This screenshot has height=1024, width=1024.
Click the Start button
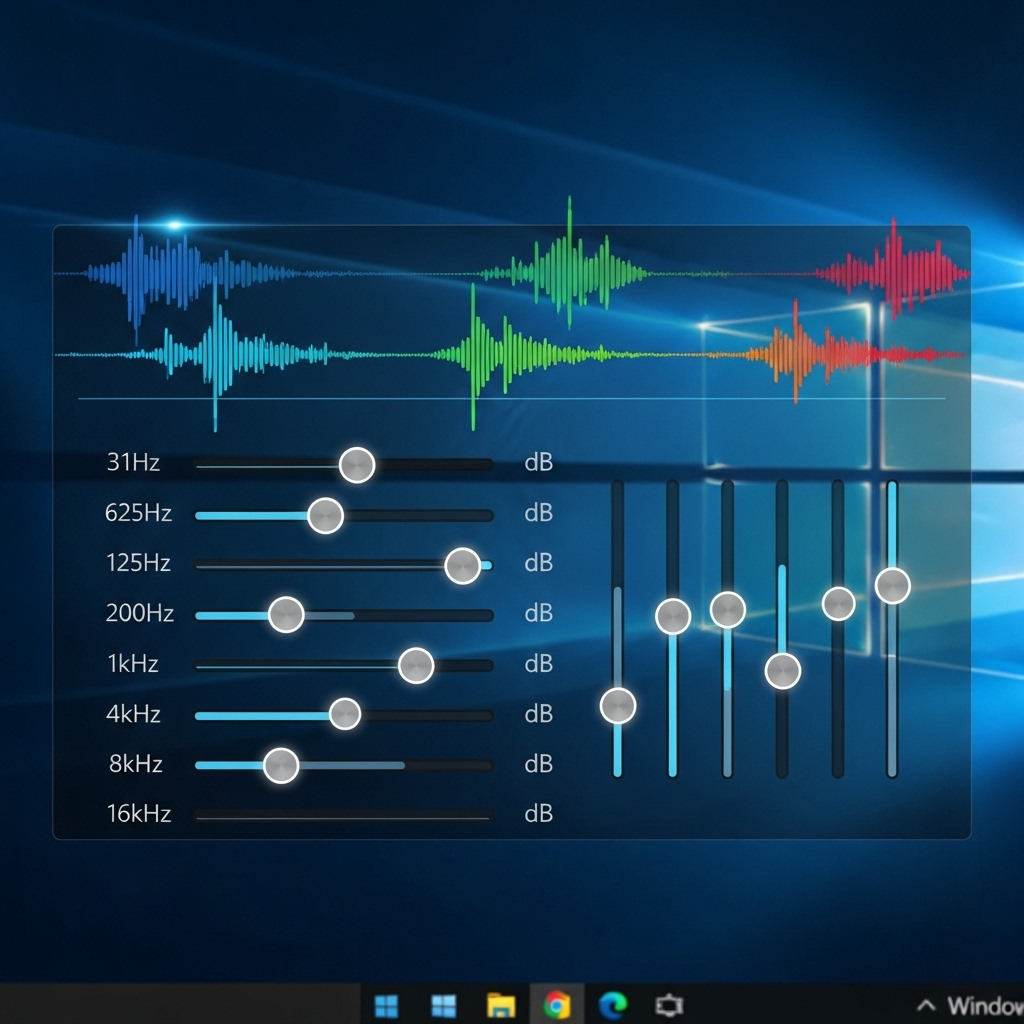pos(387,1004)
